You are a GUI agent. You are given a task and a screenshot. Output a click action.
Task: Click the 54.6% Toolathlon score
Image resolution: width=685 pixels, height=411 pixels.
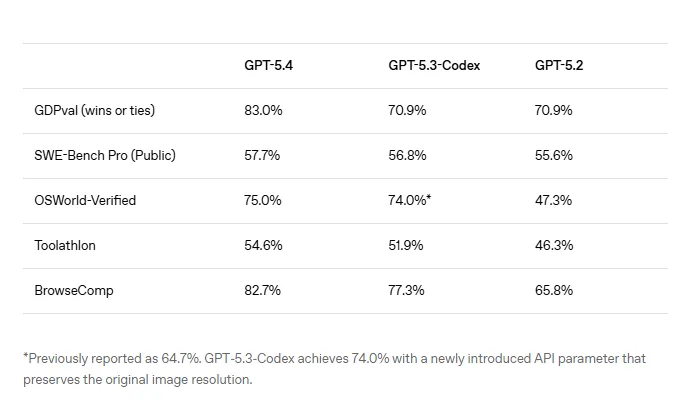[x=263, y=245]
